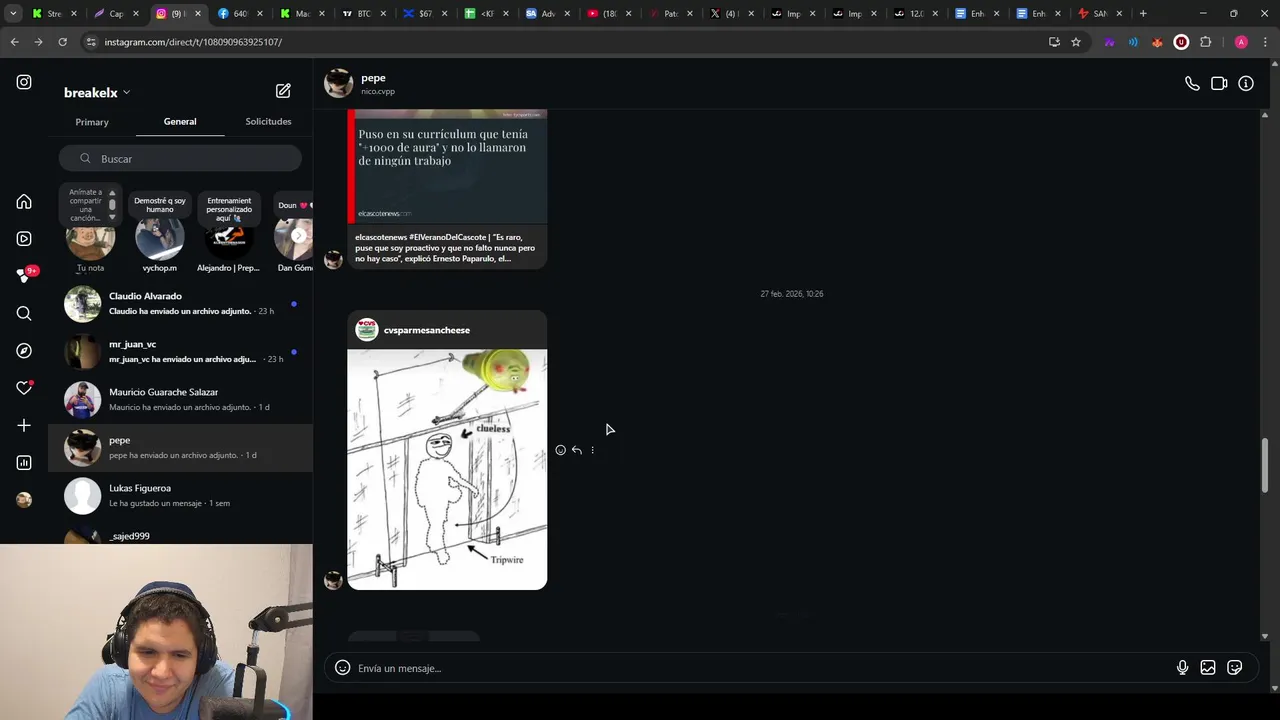Go forward in browser history
1280x720 pixels.
(x=38, y=42)
